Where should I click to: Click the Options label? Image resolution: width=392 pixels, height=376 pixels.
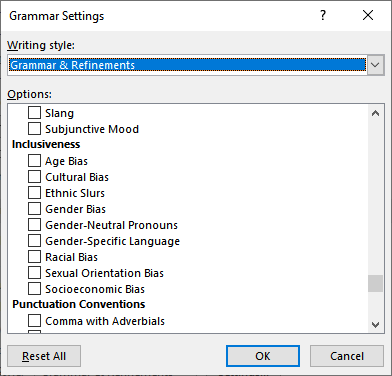point(30,94)
